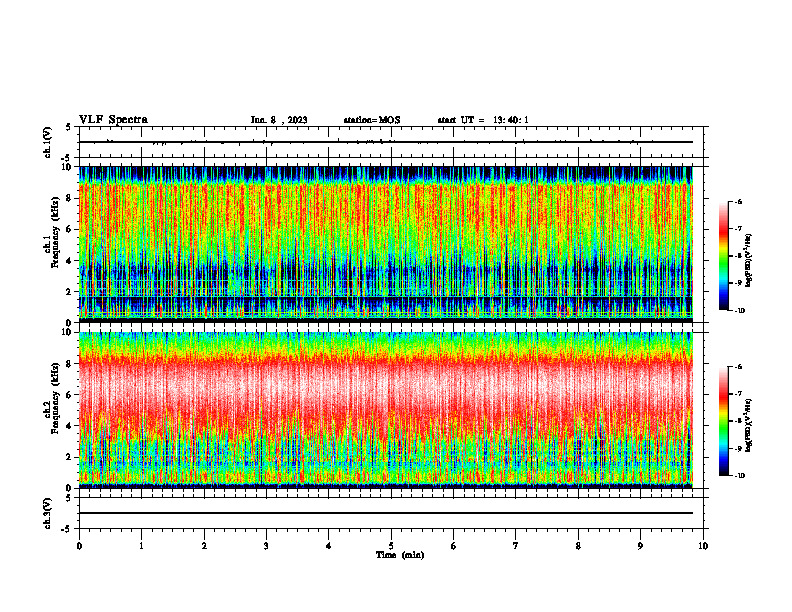Click the 'ch.3(V)' waveform axis label
The width and height of the screenshot is (792, 612).
pyautogui.click(x=48, y=513)
